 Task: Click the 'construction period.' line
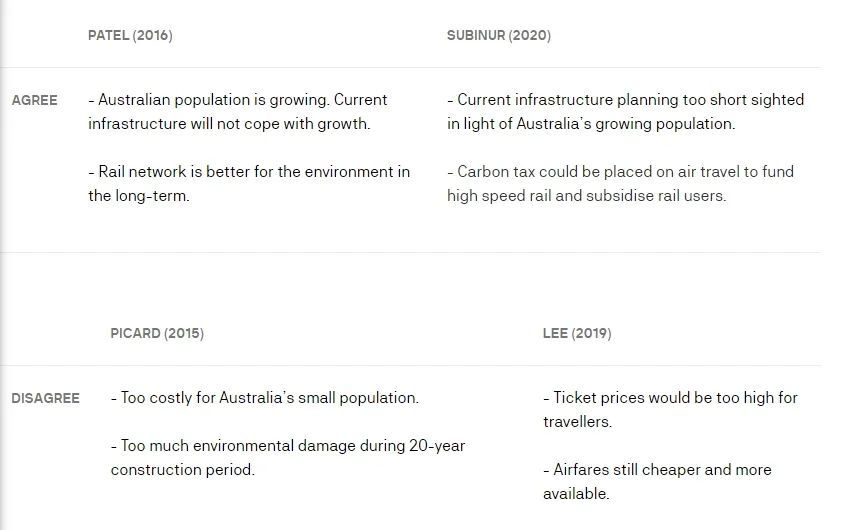click(x=182, y=469)
